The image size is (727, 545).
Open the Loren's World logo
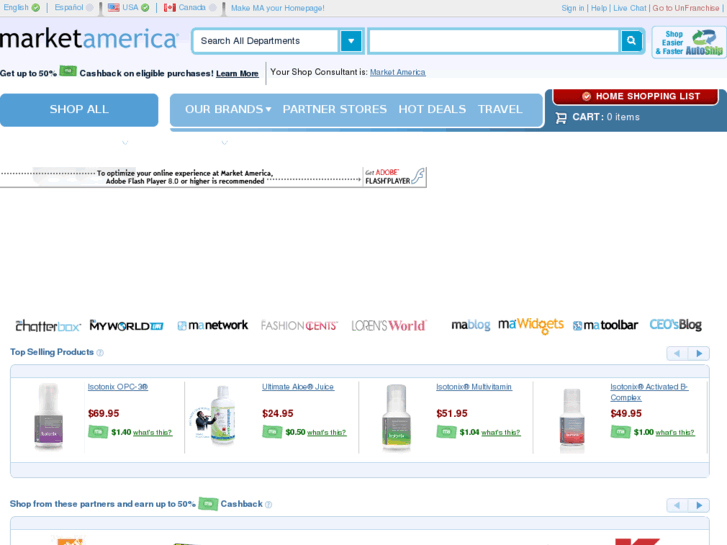click(389, 326)
